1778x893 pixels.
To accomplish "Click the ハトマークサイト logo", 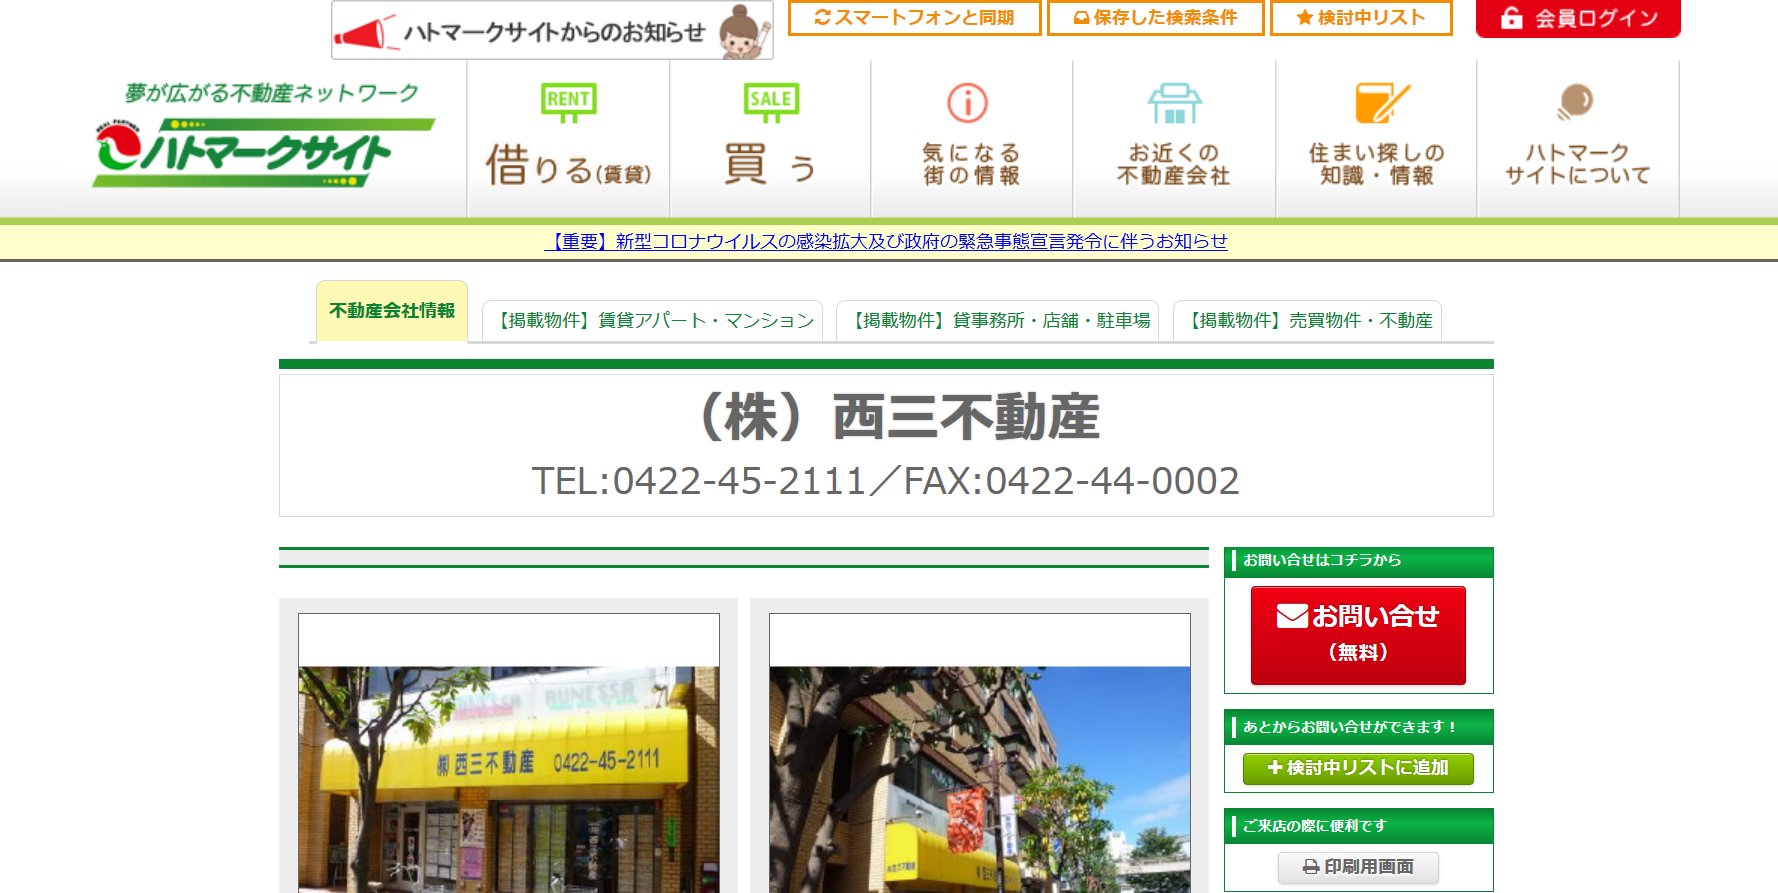I will point(264,152).
